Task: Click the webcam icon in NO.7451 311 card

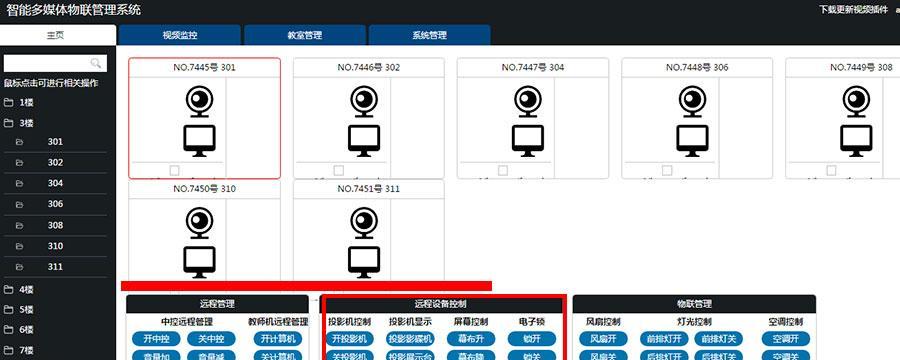Action: 364,223
